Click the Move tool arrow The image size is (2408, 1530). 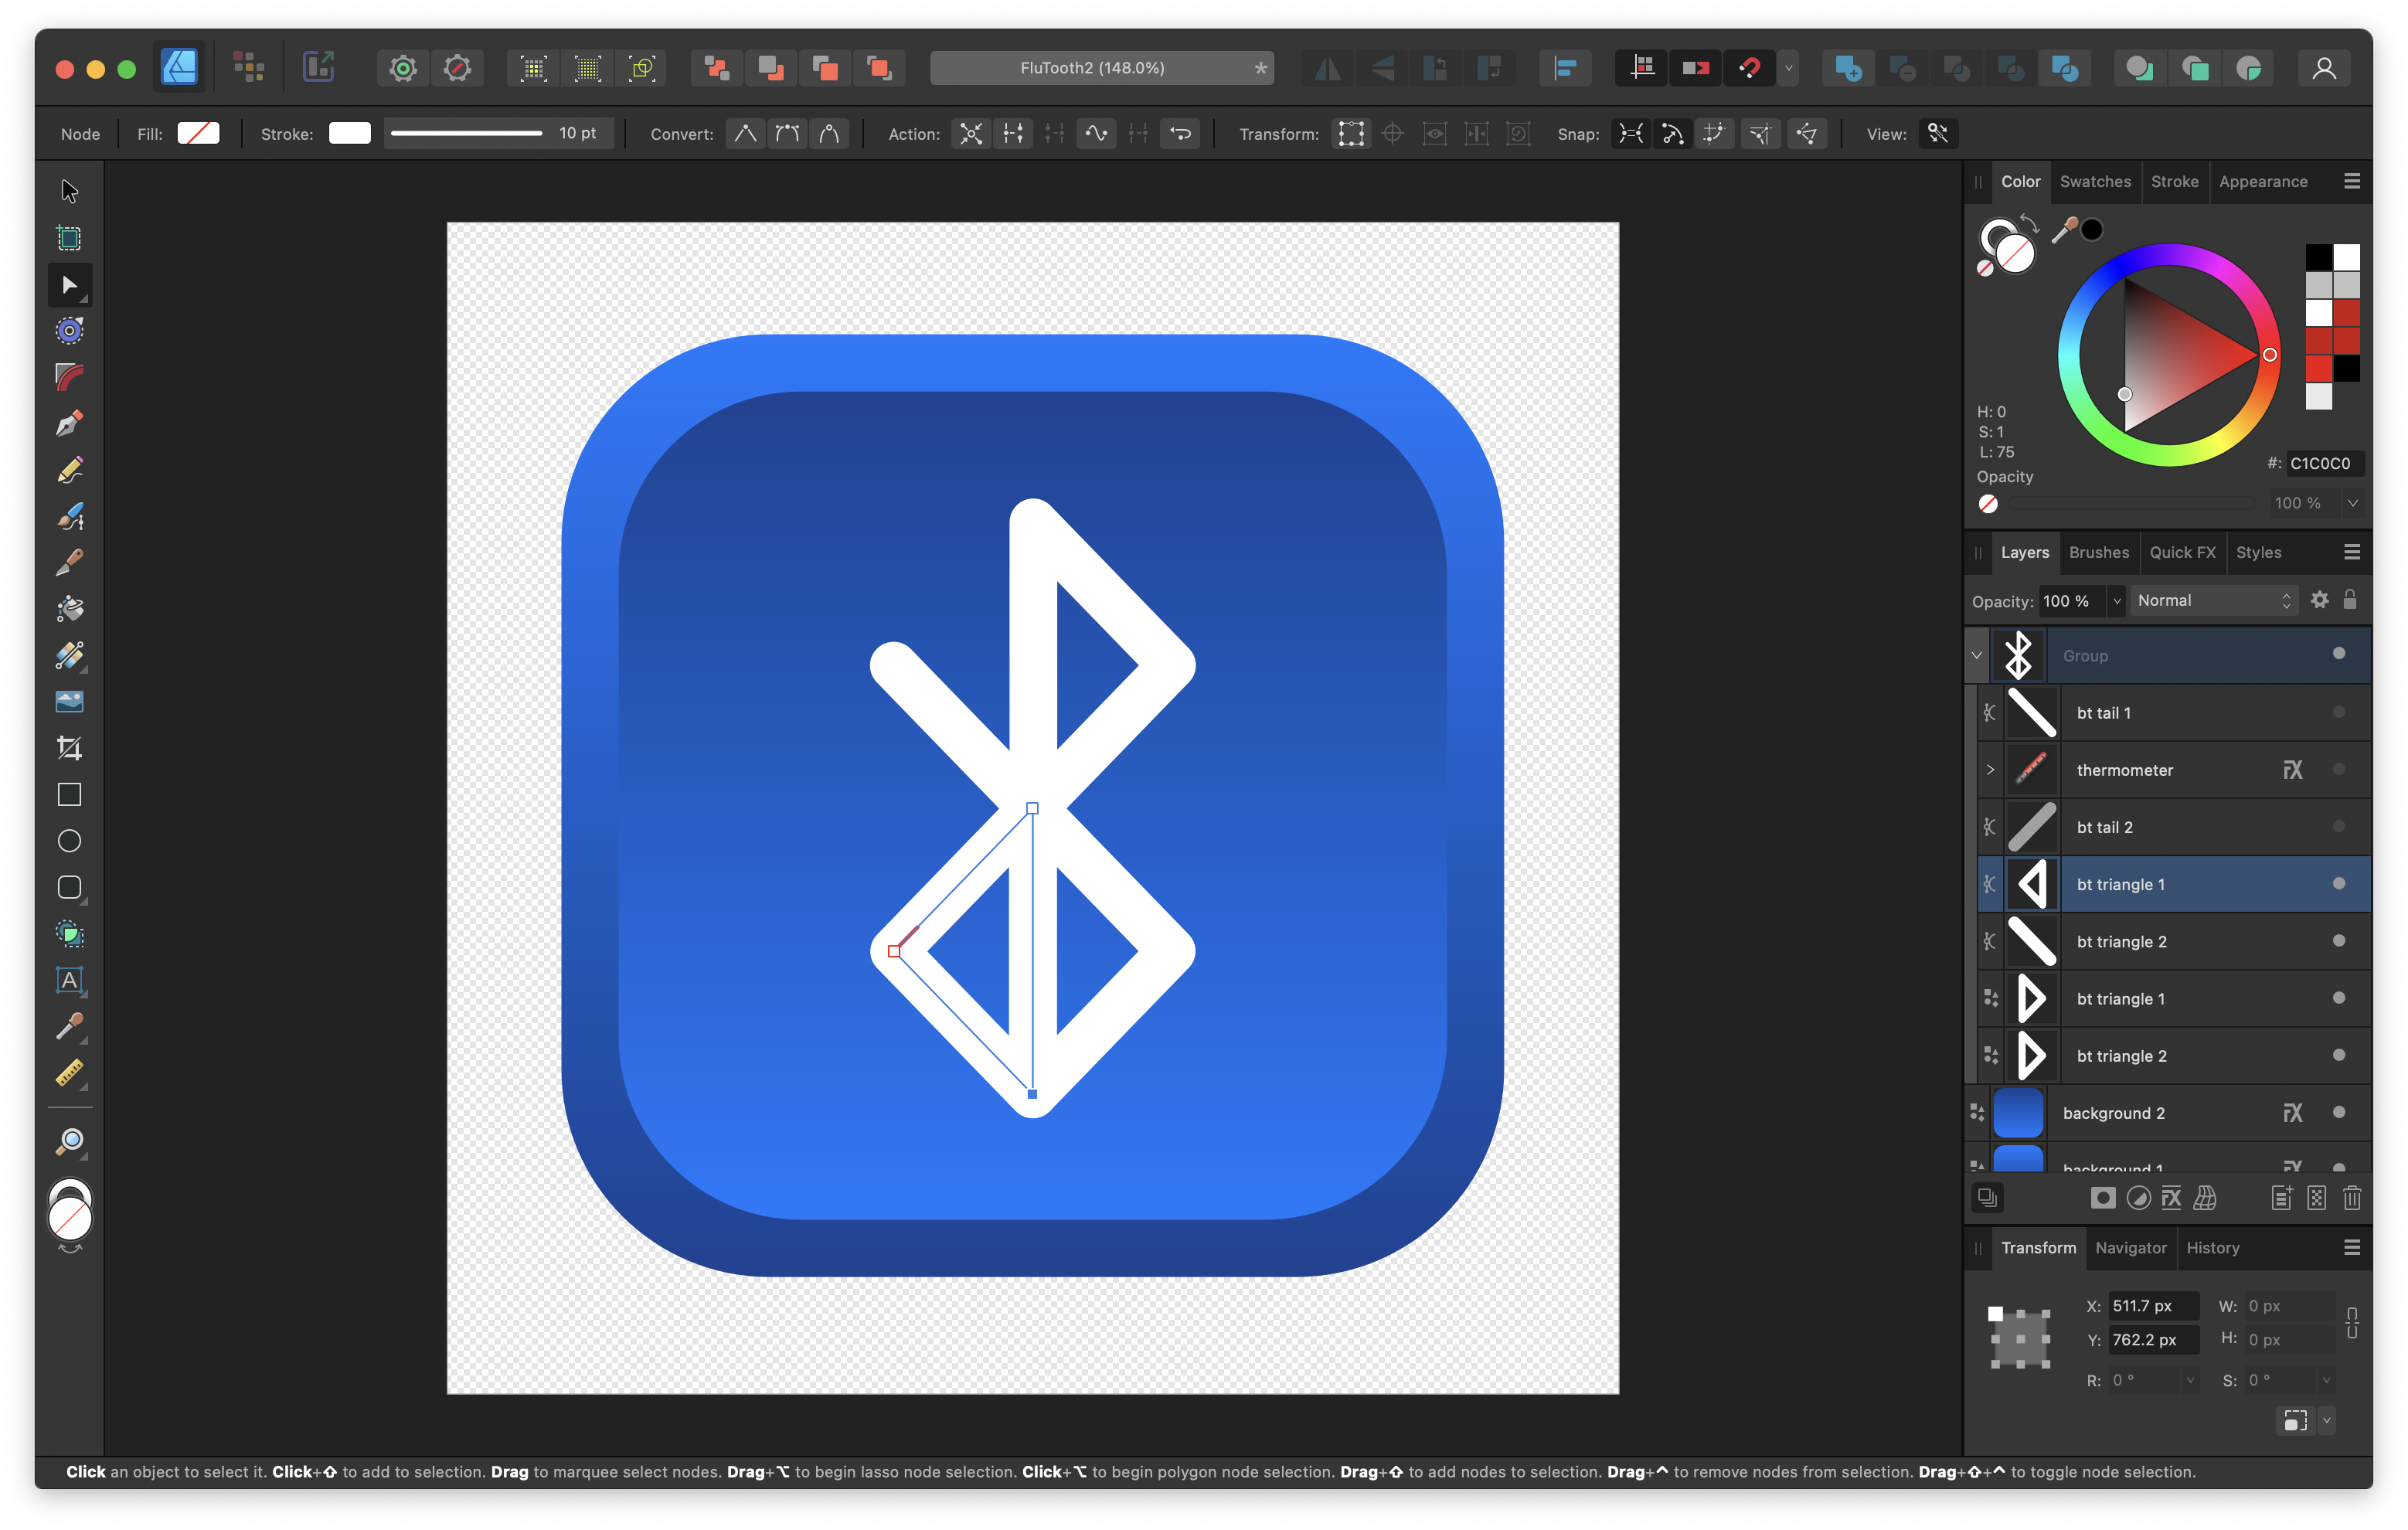(69, 191)
